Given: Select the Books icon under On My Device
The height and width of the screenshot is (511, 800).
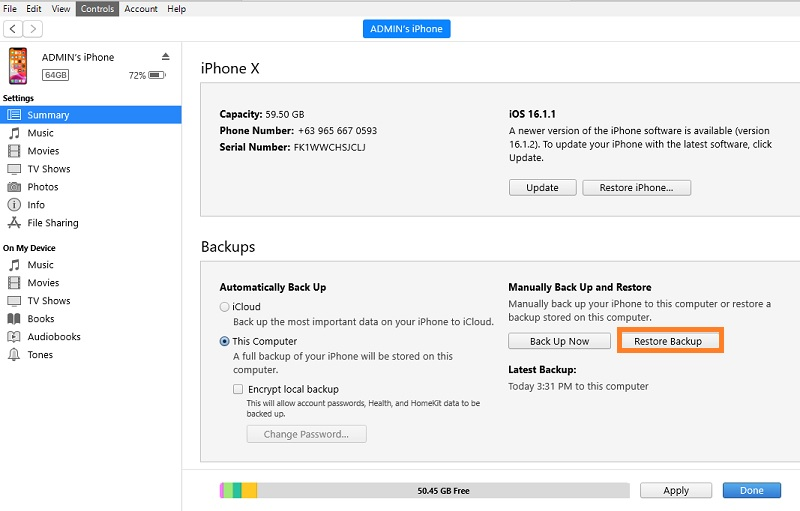Looking at the screenshot, I should (x=15, y=319).
